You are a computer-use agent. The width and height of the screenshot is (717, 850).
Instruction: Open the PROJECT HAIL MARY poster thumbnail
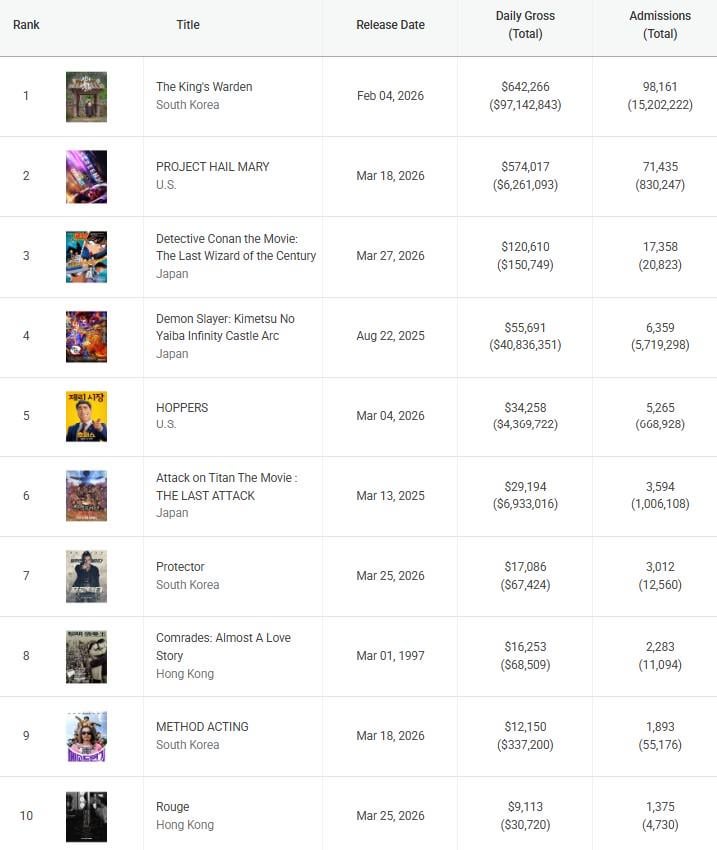86,177
